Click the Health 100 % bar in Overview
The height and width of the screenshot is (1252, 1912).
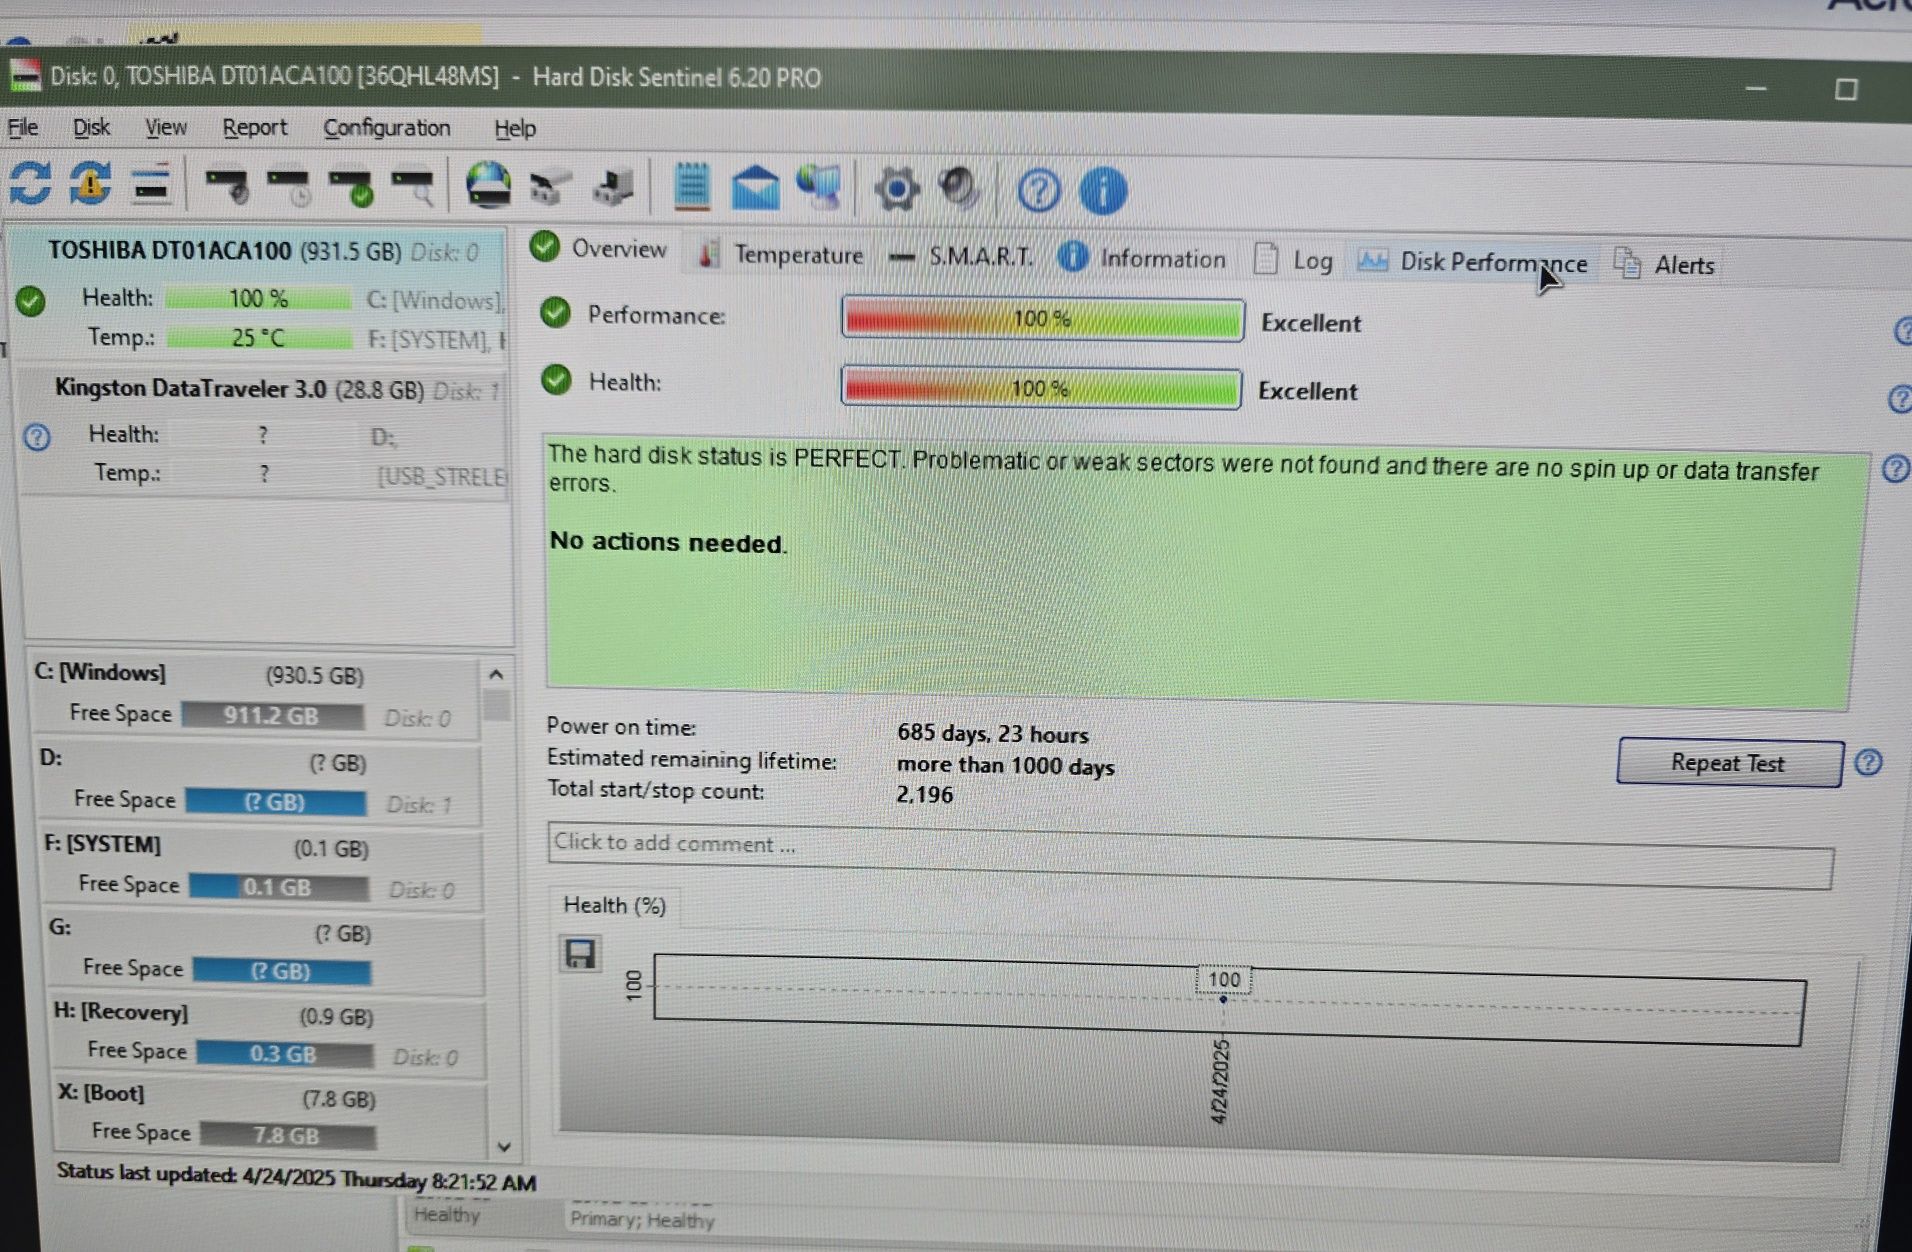[x=1041, y=388]
